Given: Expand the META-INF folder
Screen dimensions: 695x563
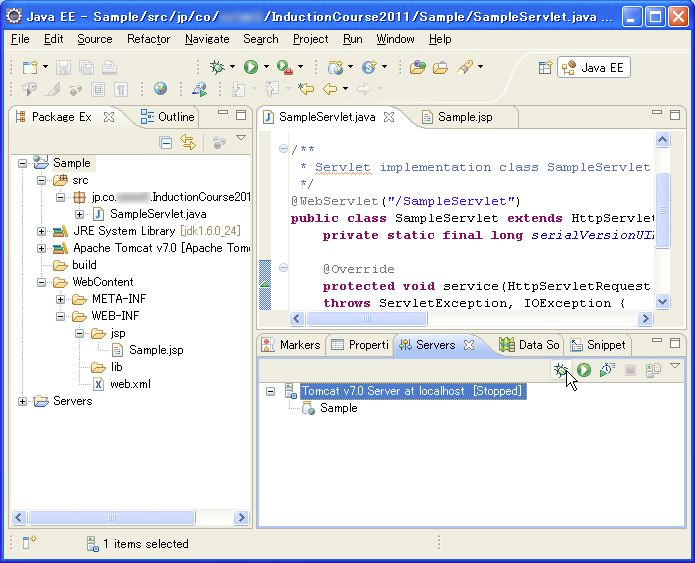Looking at the screenshot, I should (60, 299).
